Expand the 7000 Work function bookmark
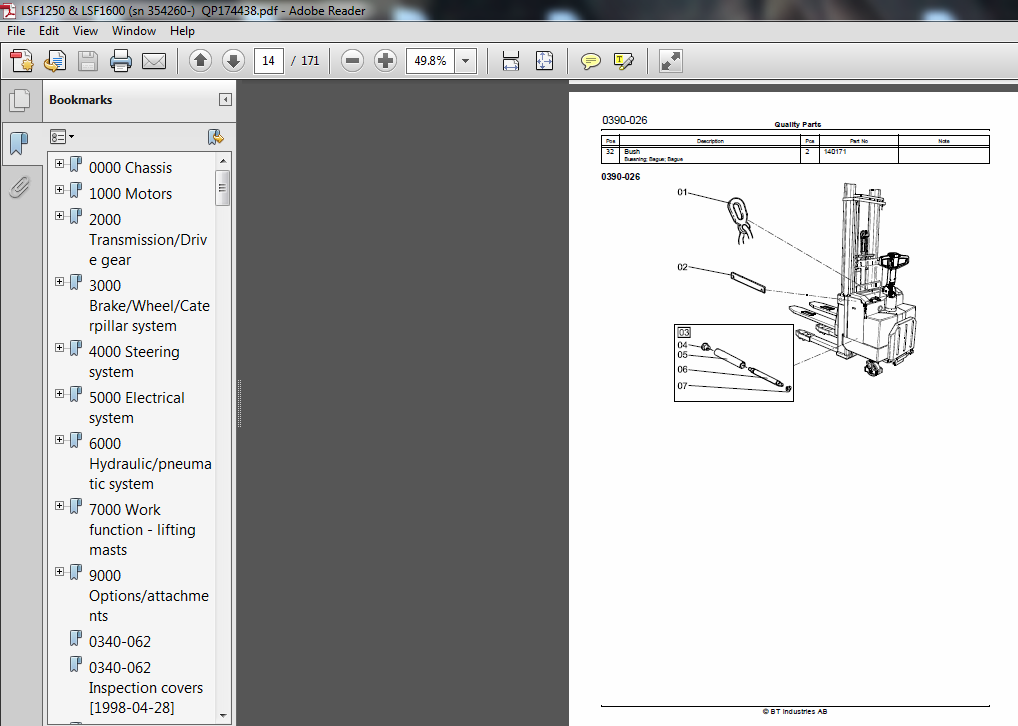Image resolution: width=1018 pixels, height=726 pixels. pos(59,506)
